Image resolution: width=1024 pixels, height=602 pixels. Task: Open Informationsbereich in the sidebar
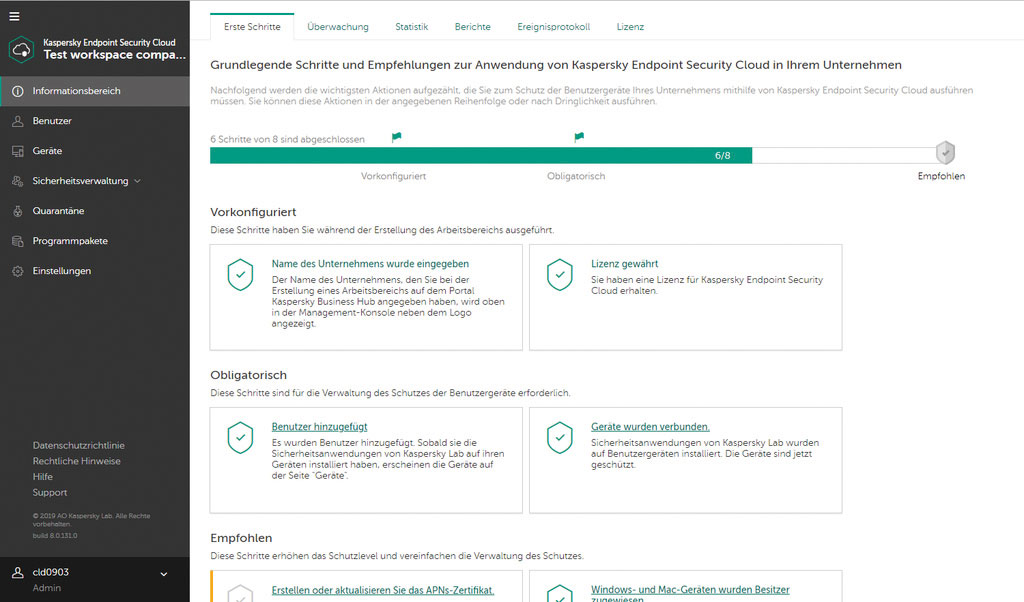coord(95,91)
